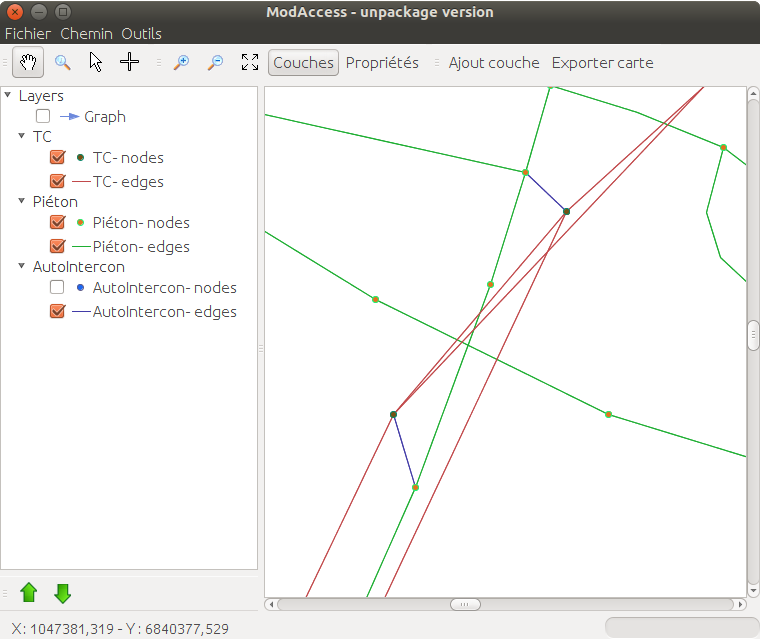This screenshot has height=639, width=760.
Task: Select the AutoIntercon- nodes layer label
Action: tap(165, 288)
